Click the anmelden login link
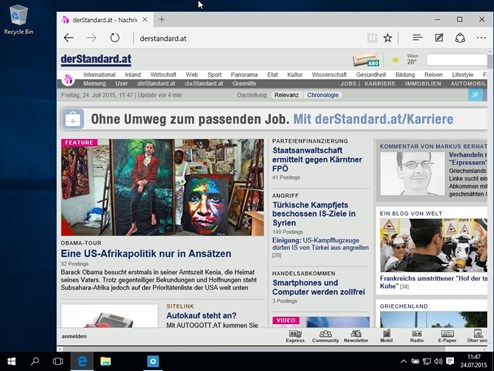 tap(74, 336)
